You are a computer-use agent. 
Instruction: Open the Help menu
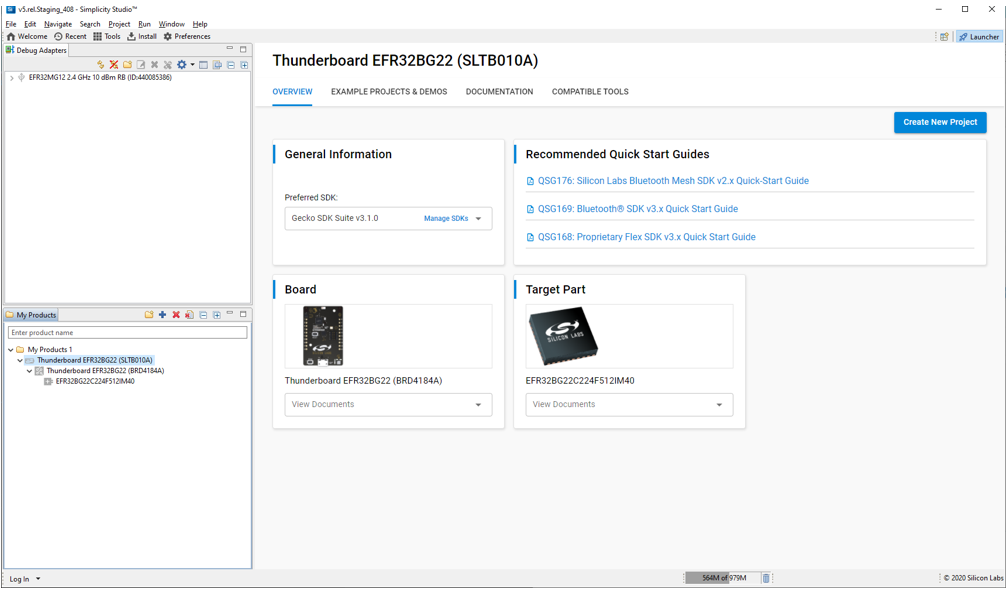(x=200, y=24)
